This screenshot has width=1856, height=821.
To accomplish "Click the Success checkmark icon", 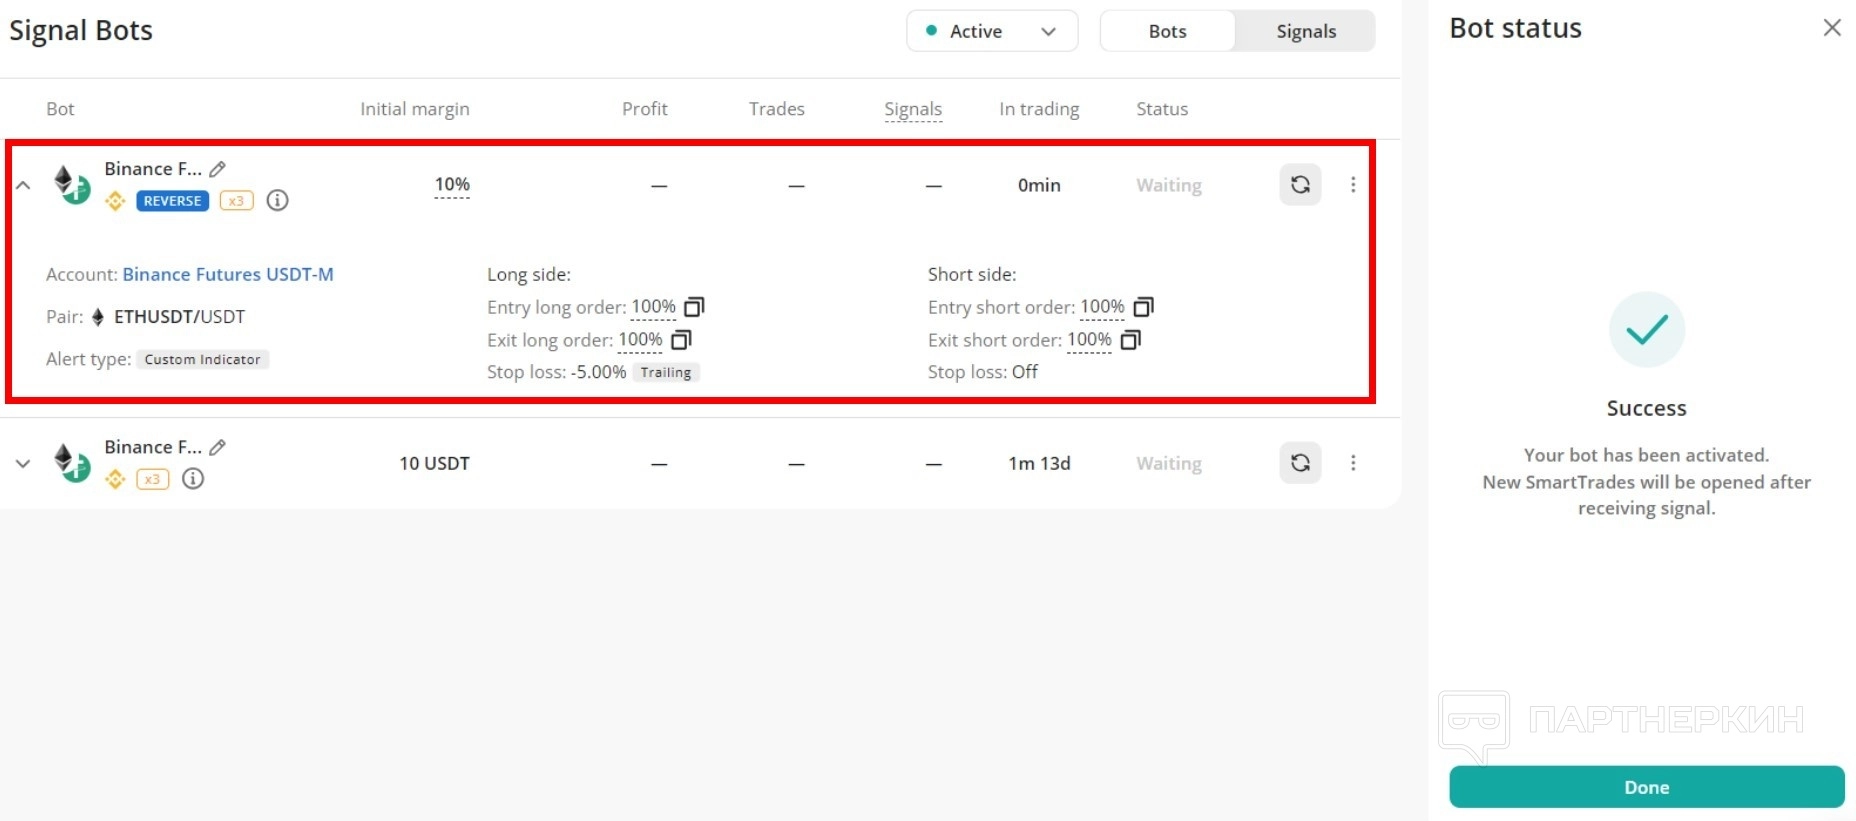I will [1647, 329].
